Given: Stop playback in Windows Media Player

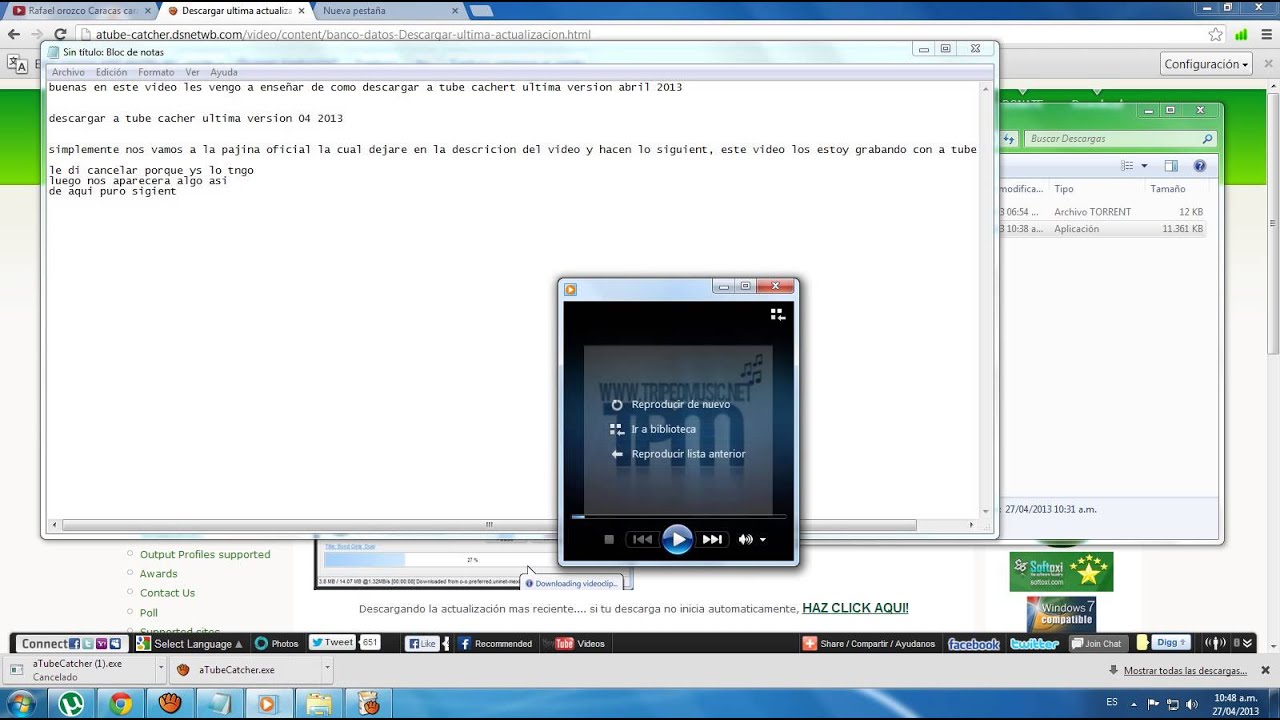Looking at the screenshot, I should point(608,539).
